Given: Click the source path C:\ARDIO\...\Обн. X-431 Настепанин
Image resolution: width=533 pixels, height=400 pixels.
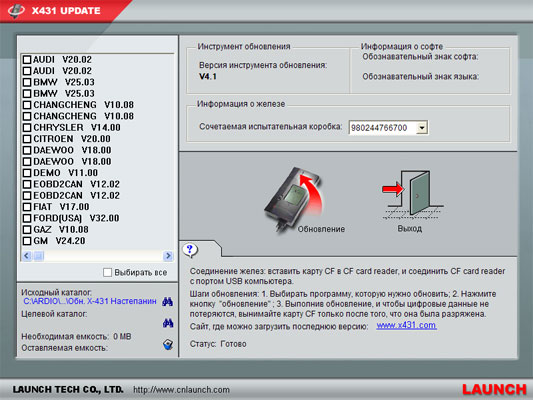Looking at the screenshot, I should [90, 301].
